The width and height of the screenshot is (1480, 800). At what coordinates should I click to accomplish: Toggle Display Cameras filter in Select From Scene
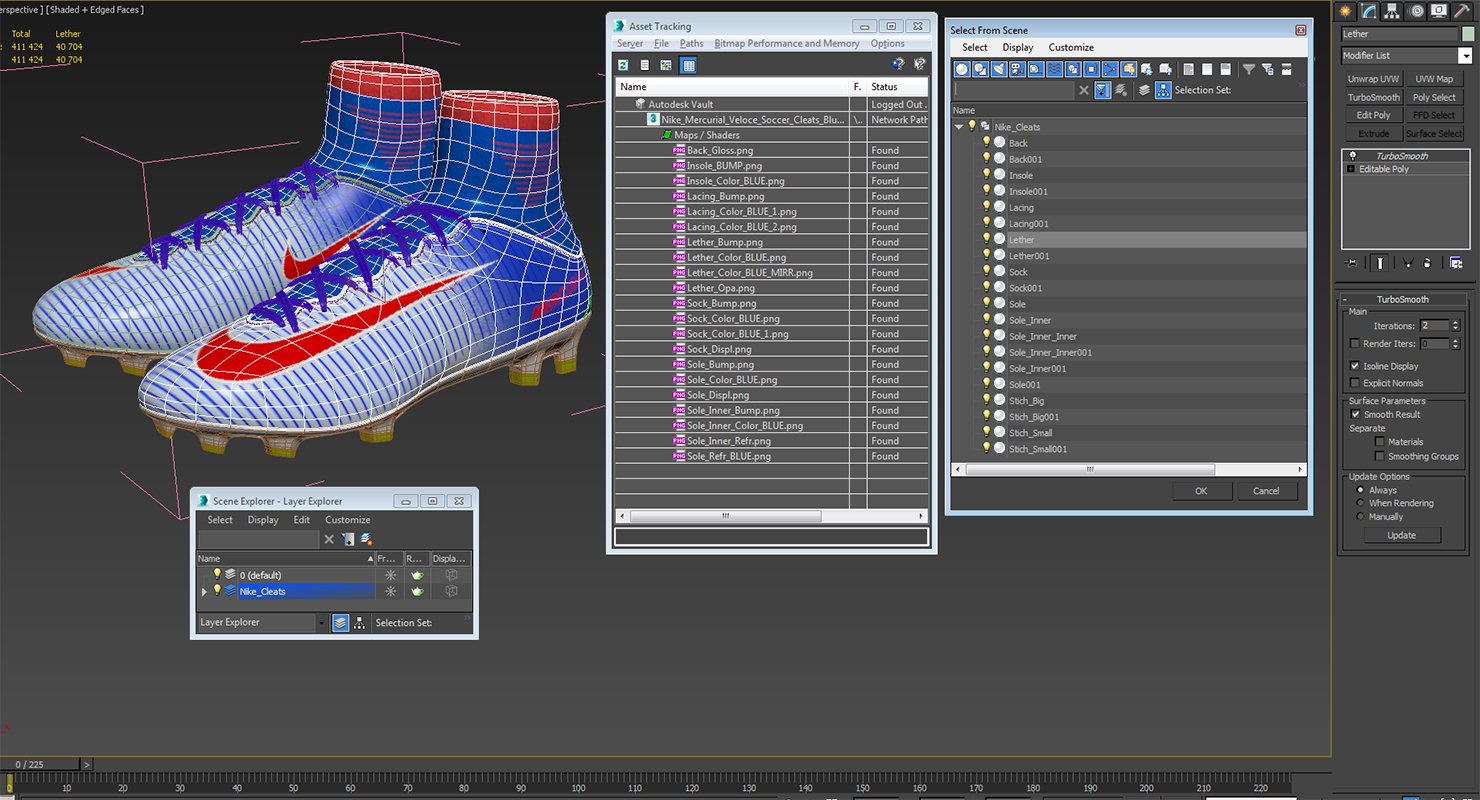click(x=1017, y=69)
